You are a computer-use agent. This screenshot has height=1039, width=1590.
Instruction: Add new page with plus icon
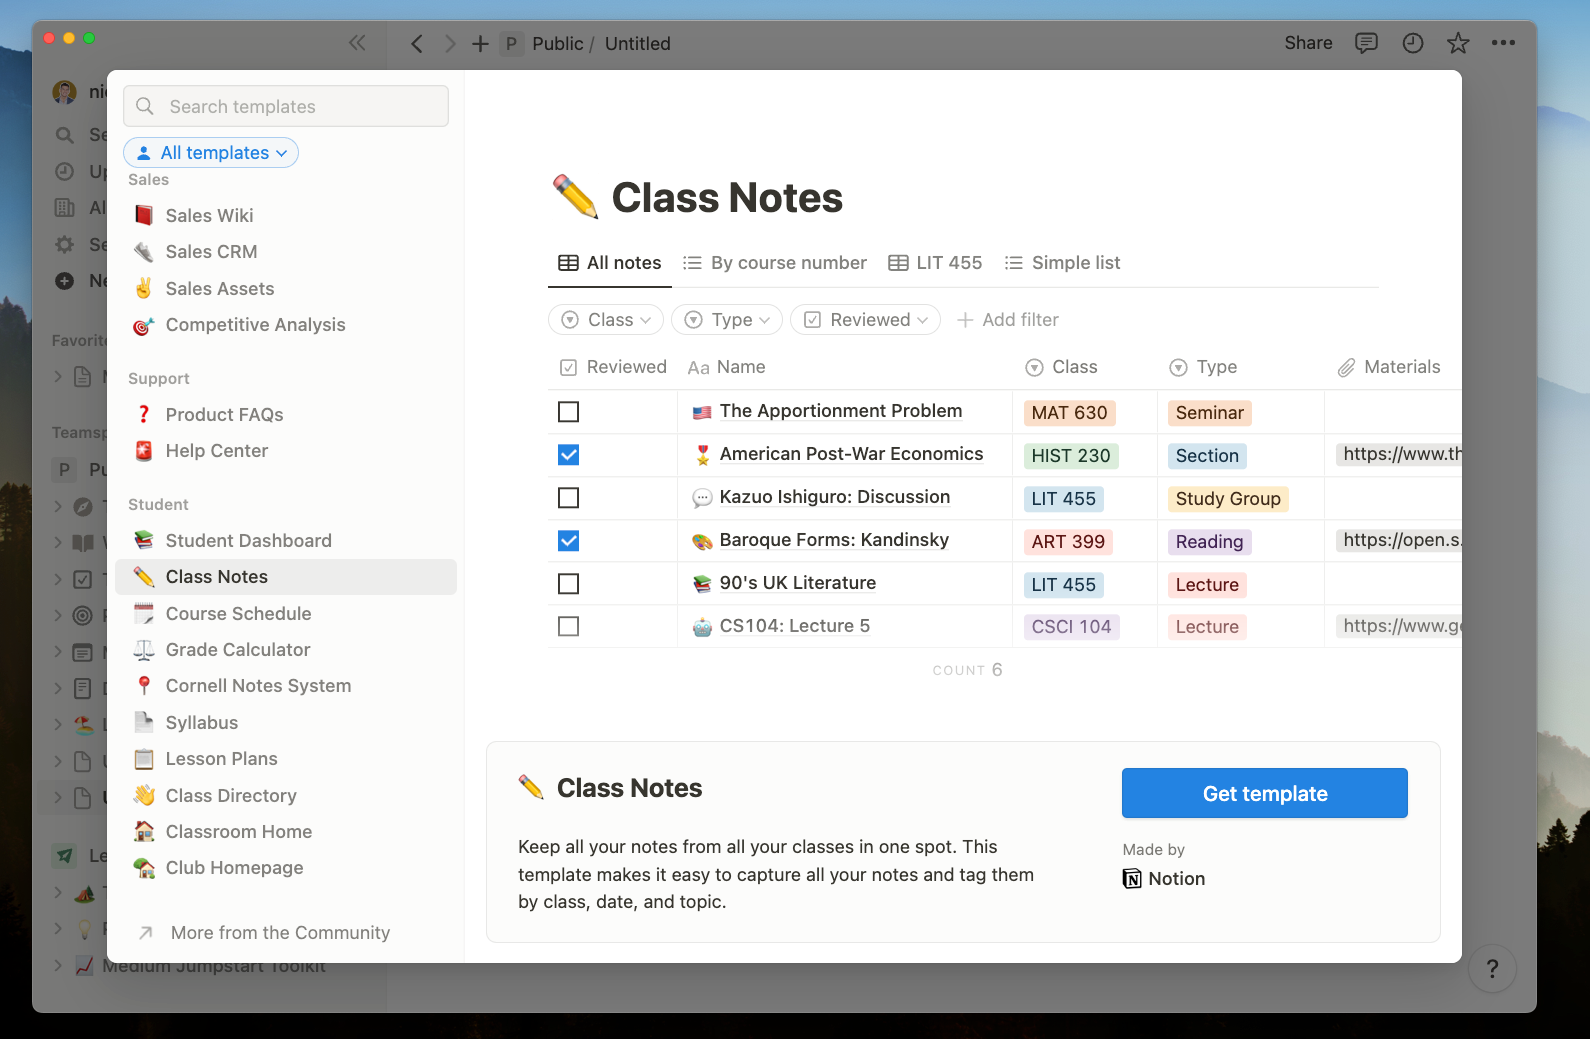480,43
